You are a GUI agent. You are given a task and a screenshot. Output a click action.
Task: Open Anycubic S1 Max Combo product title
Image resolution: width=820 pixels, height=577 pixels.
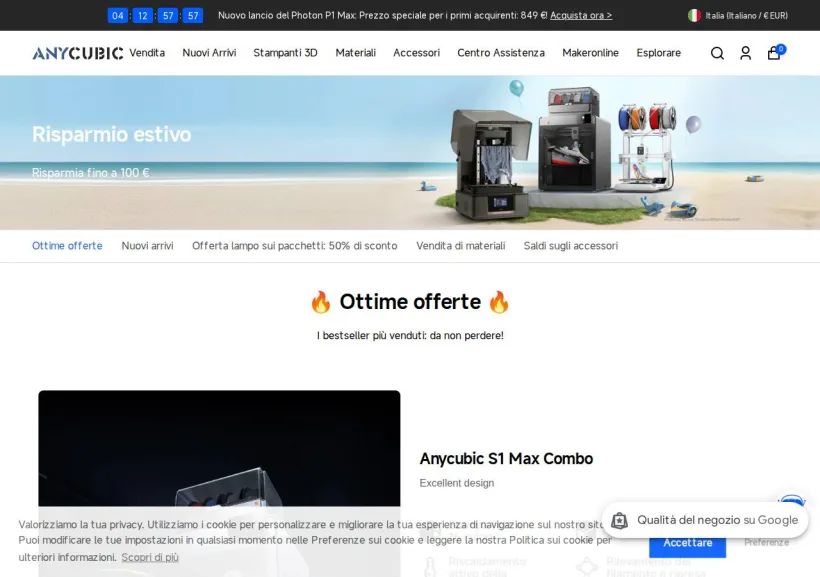pyautogui.click(x=506, y=459)
